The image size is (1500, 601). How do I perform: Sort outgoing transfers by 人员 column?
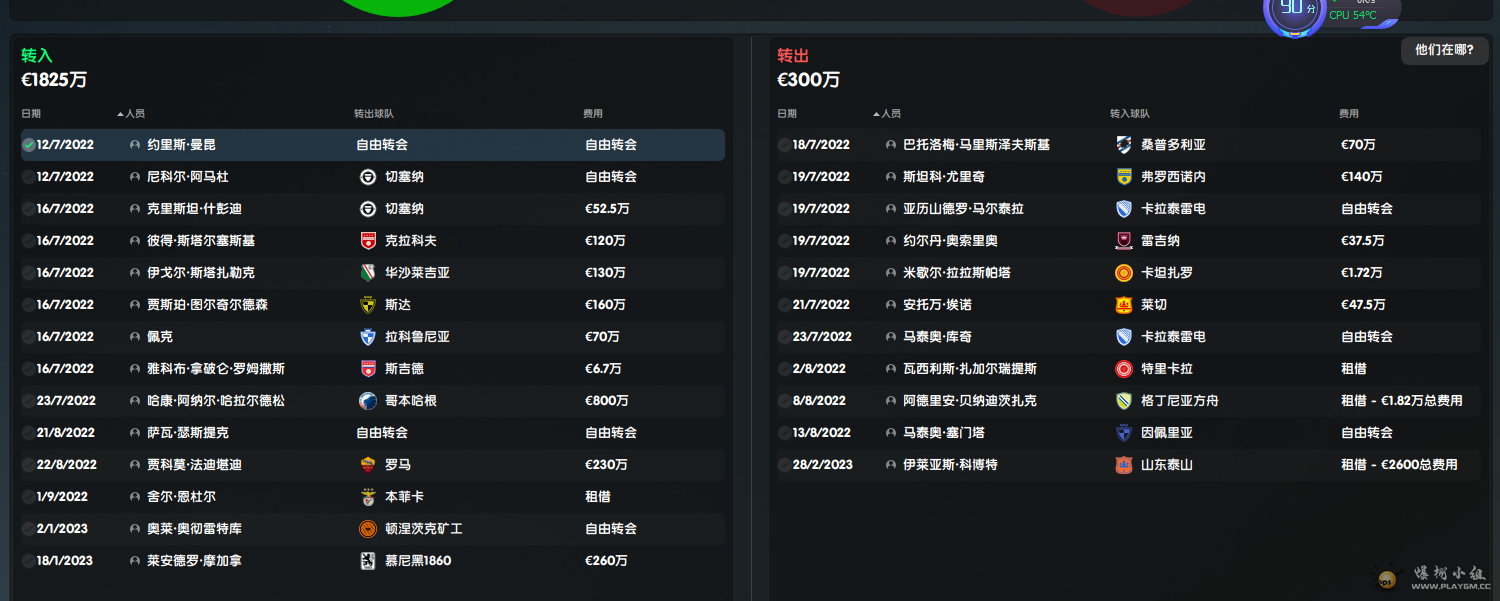point(891,114)
